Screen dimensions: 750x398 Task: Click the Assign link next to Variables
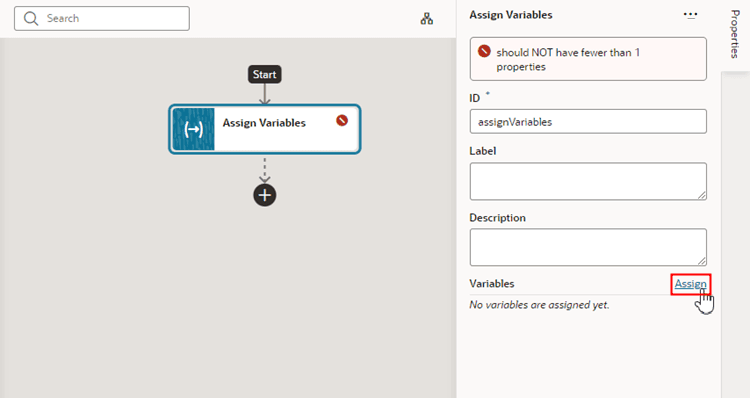pos(690,284)
